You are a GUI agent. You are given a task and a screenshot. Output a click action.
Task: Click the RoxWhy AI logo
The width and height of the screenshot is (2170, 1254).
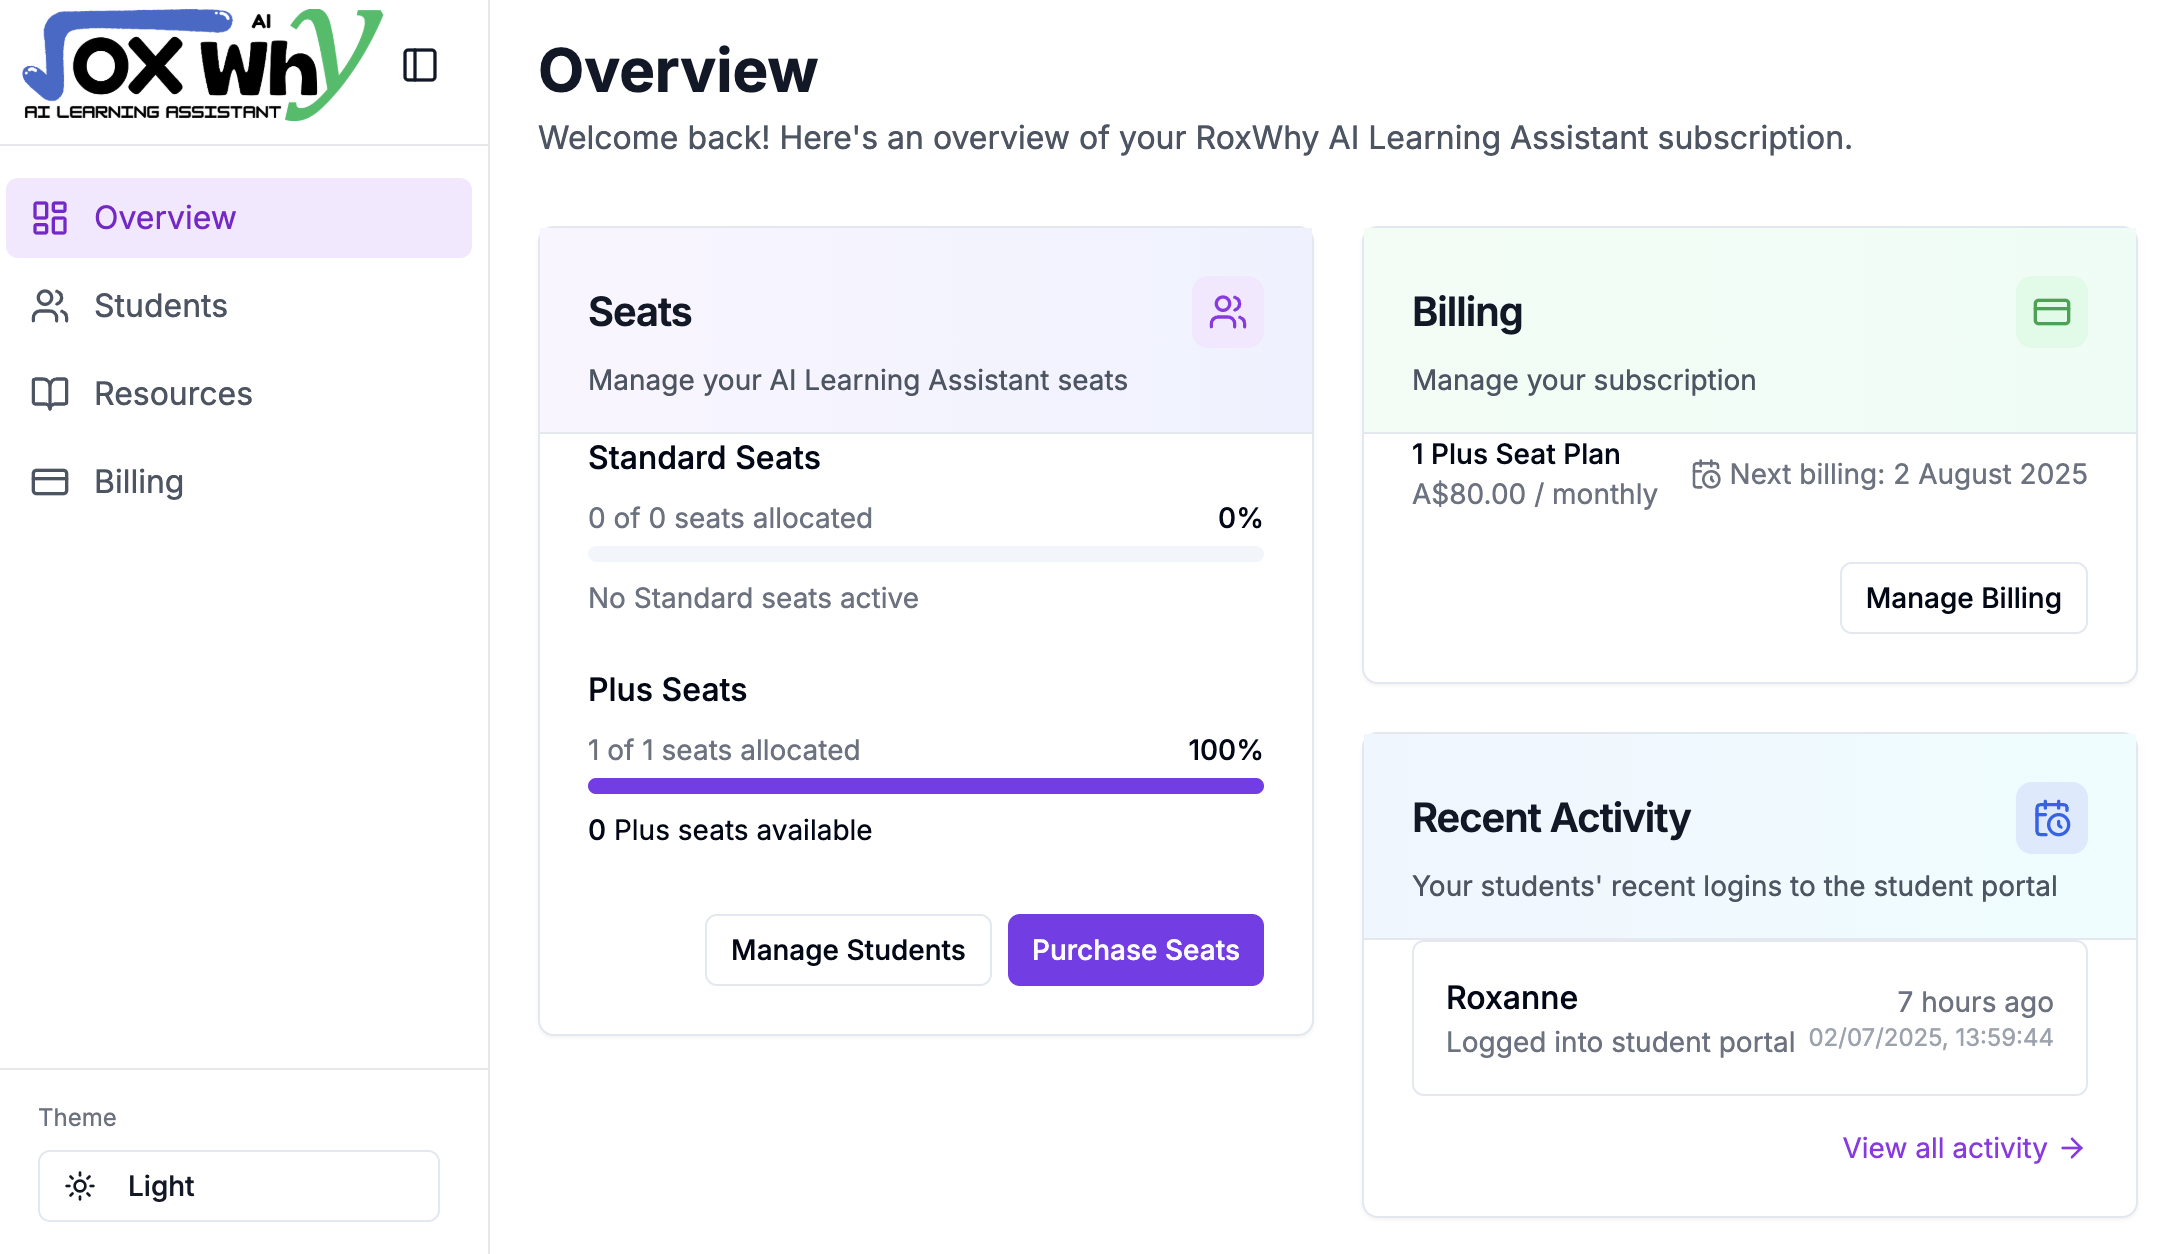point(202,65)
